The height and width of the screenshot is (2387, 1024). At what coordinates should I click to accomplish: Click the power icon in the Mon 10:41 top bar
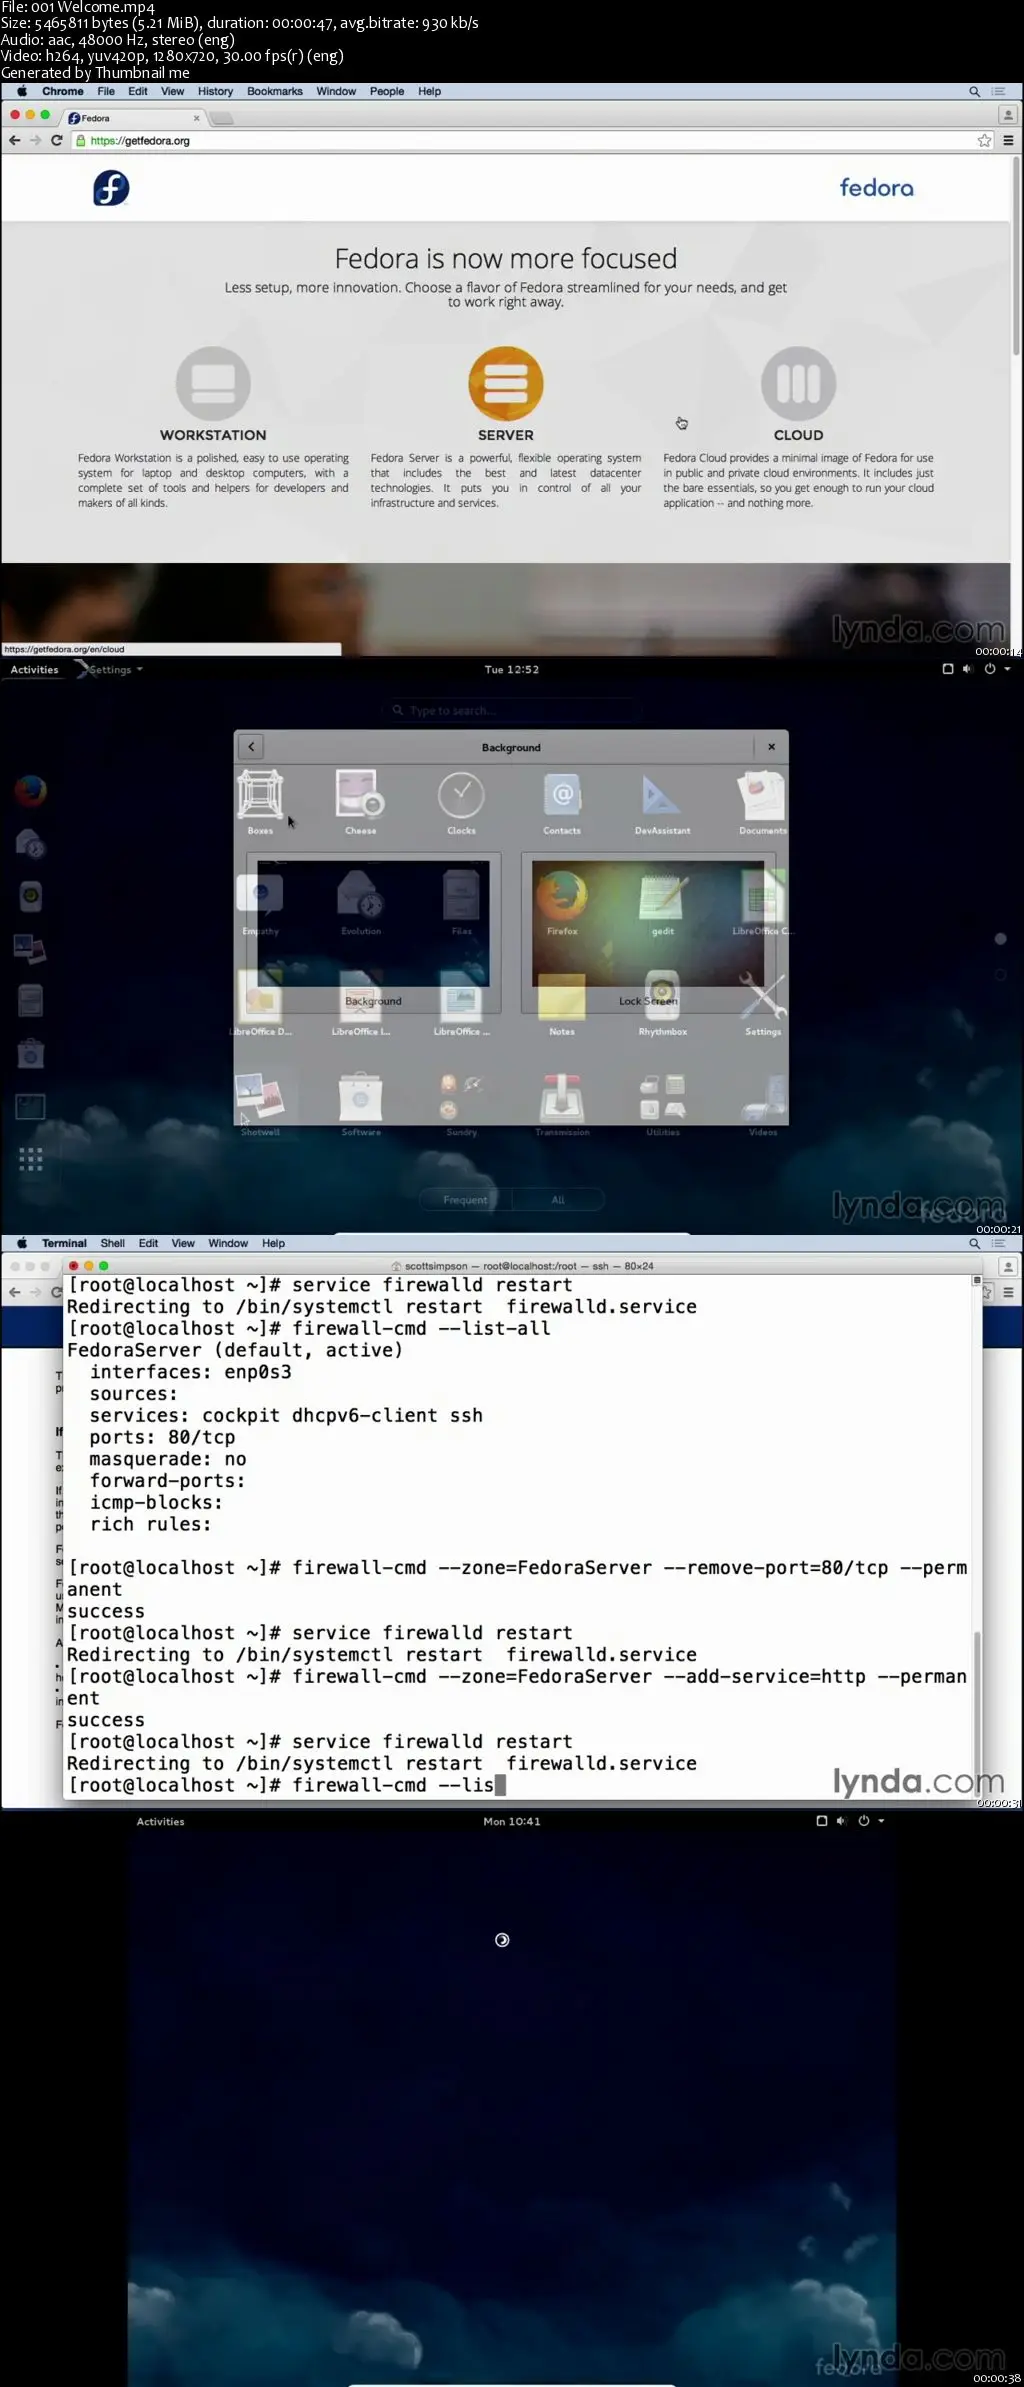tap(864, 1821)
